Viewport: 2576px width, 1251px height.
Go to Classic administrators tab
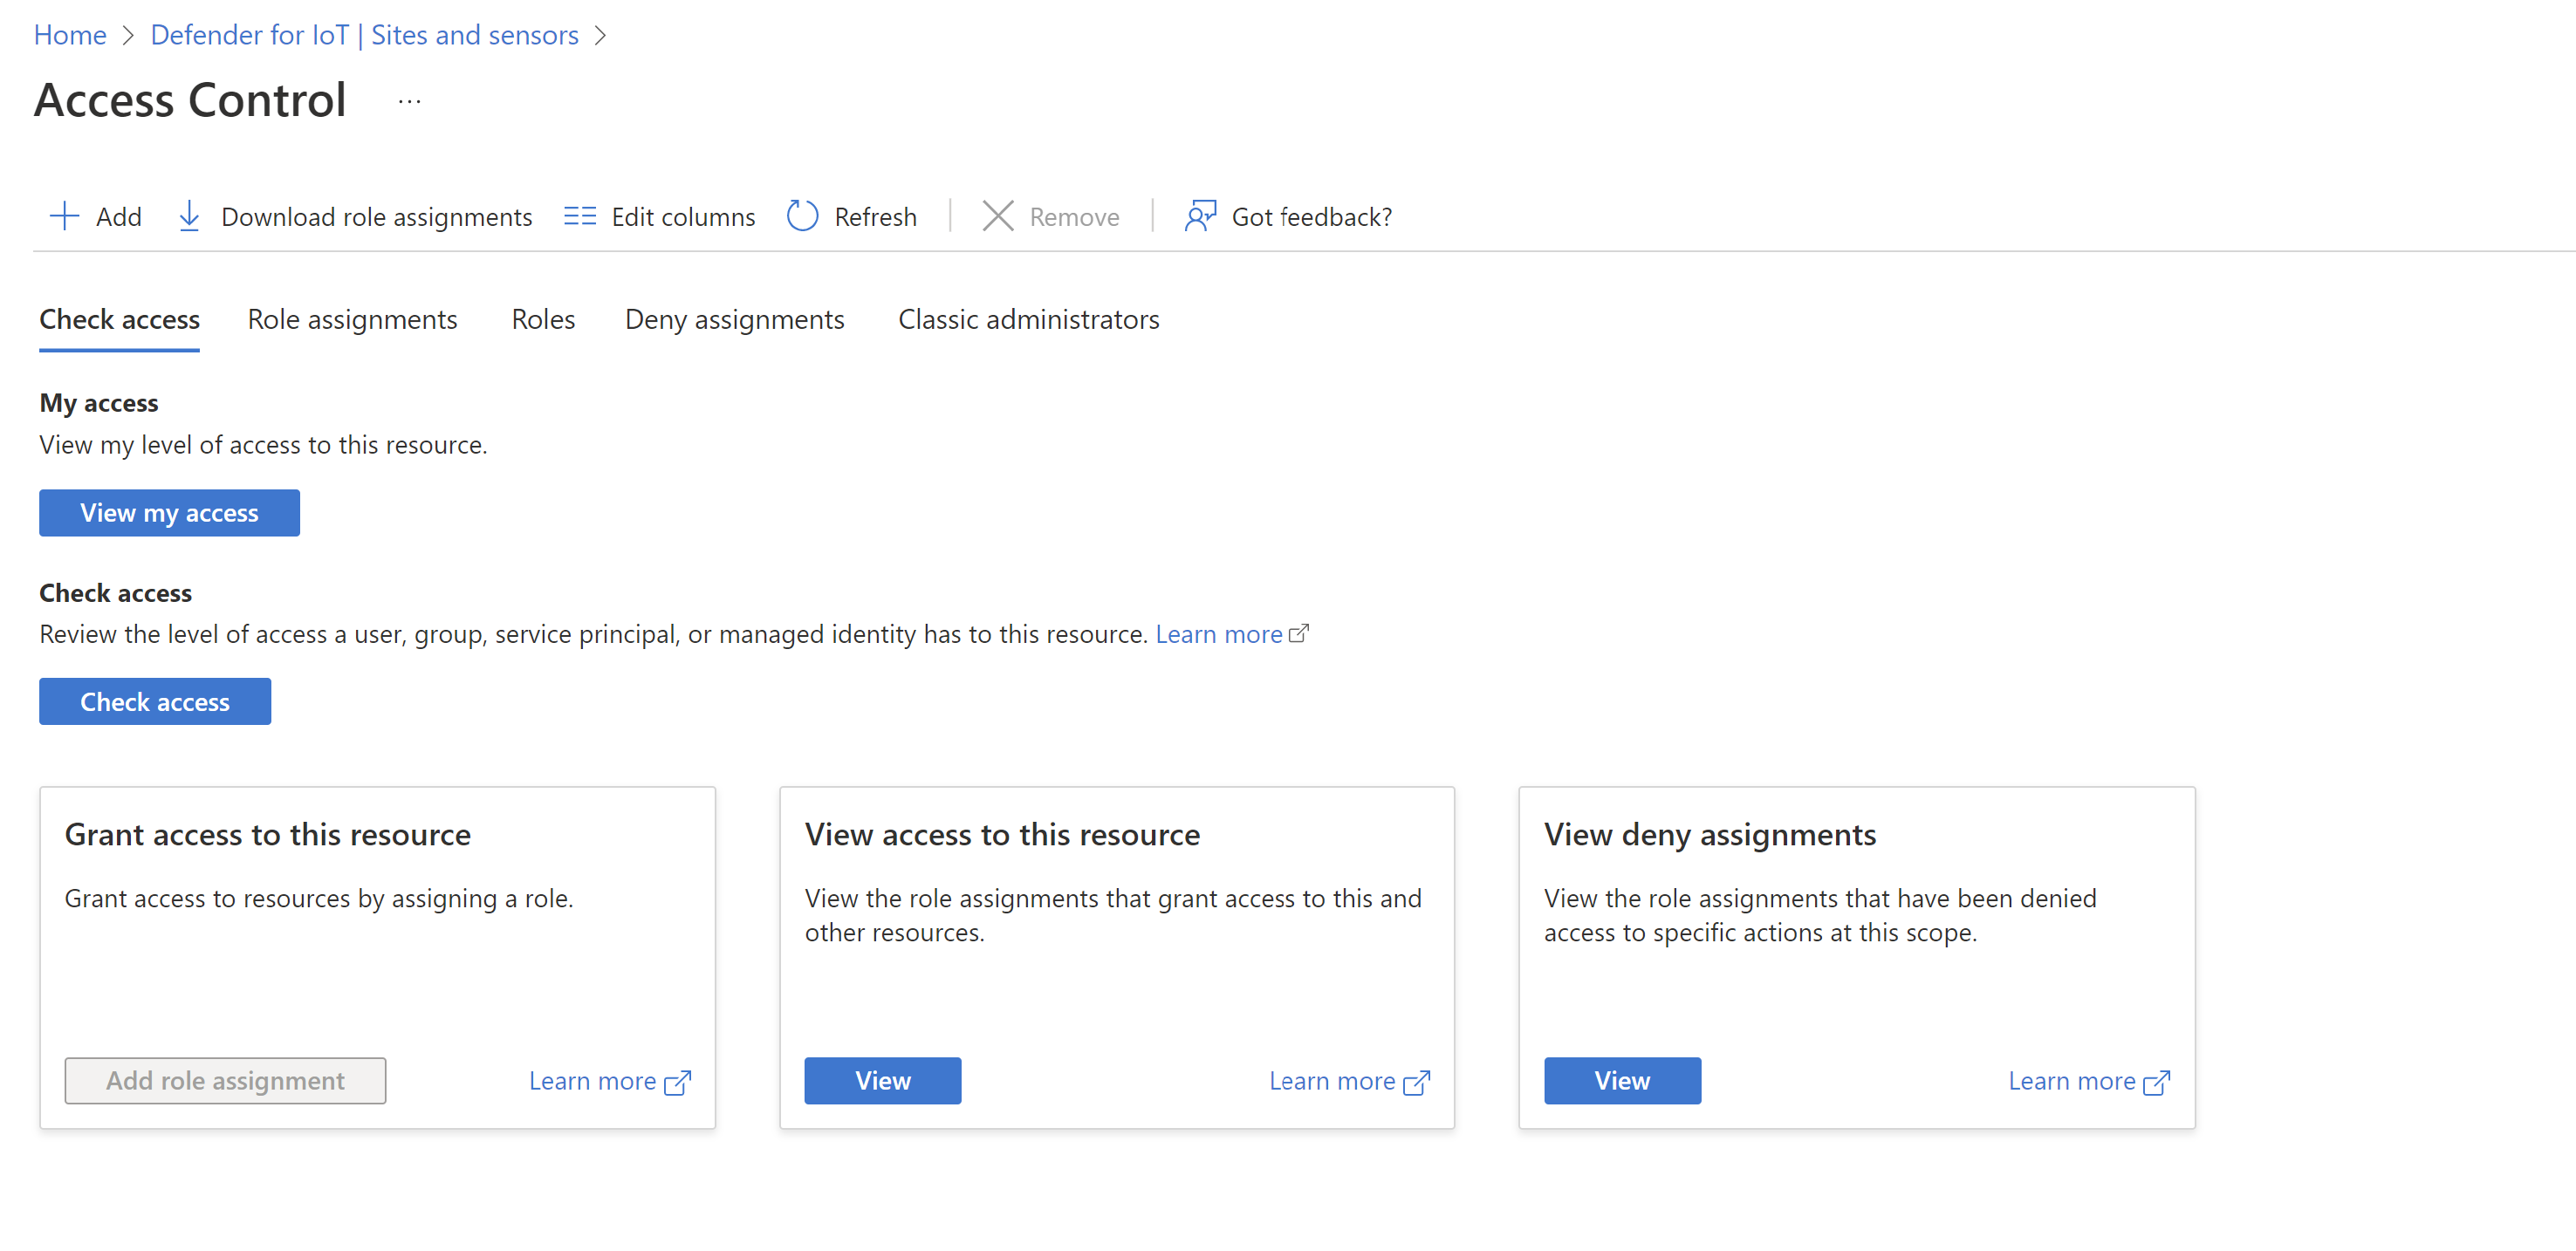(1028, 319)
